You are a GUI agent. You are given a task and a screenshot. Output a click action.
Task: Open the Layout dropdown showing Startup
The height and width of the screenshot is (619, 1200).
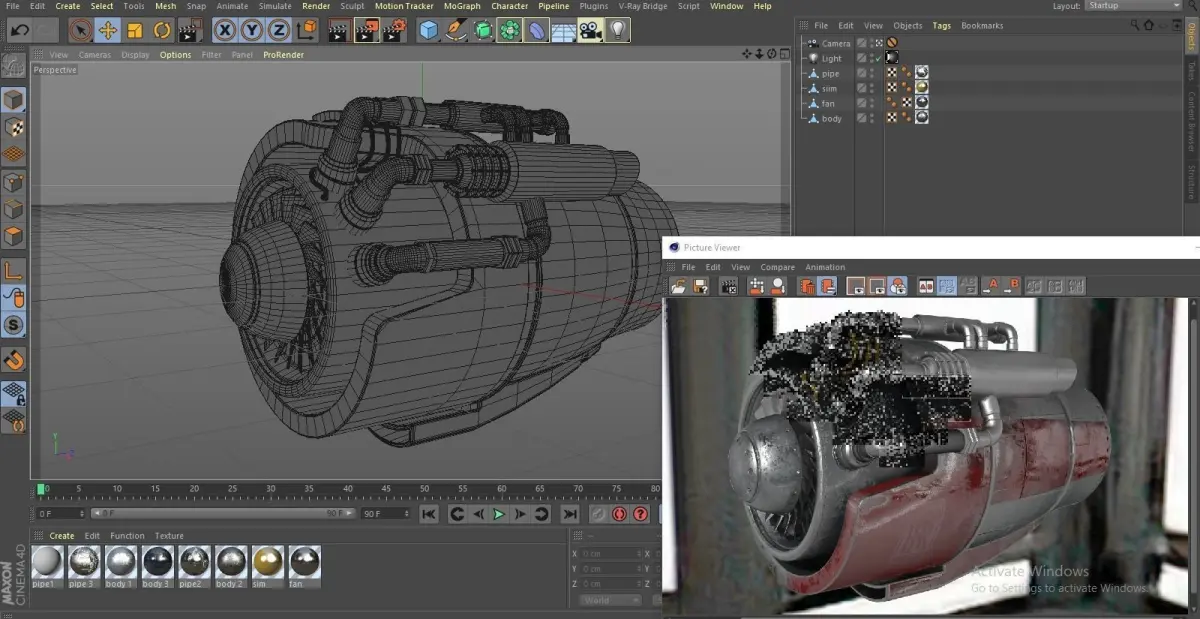coord(1133,6)
